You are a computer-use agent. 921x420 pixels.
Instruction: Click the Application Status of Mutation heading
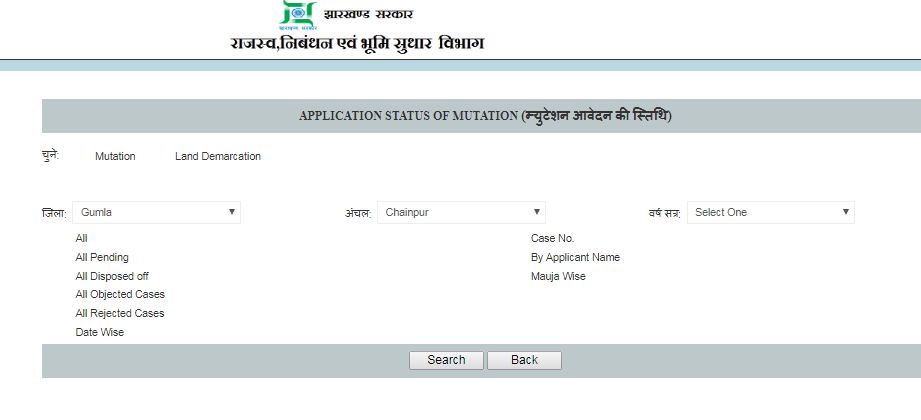click(485, 116)
